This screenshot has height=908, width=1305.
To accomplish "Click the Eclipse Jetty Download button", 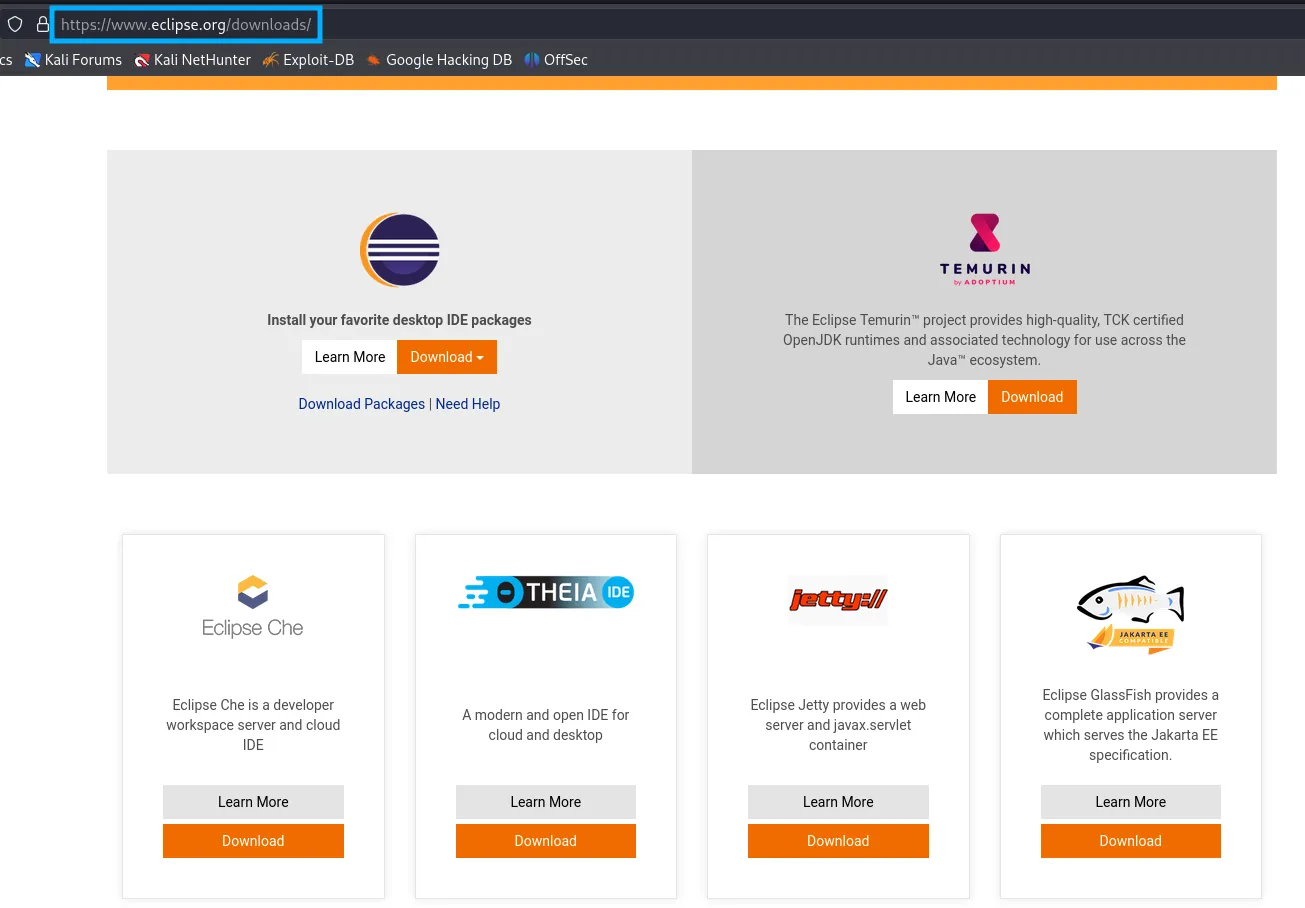I will [838, 841].
